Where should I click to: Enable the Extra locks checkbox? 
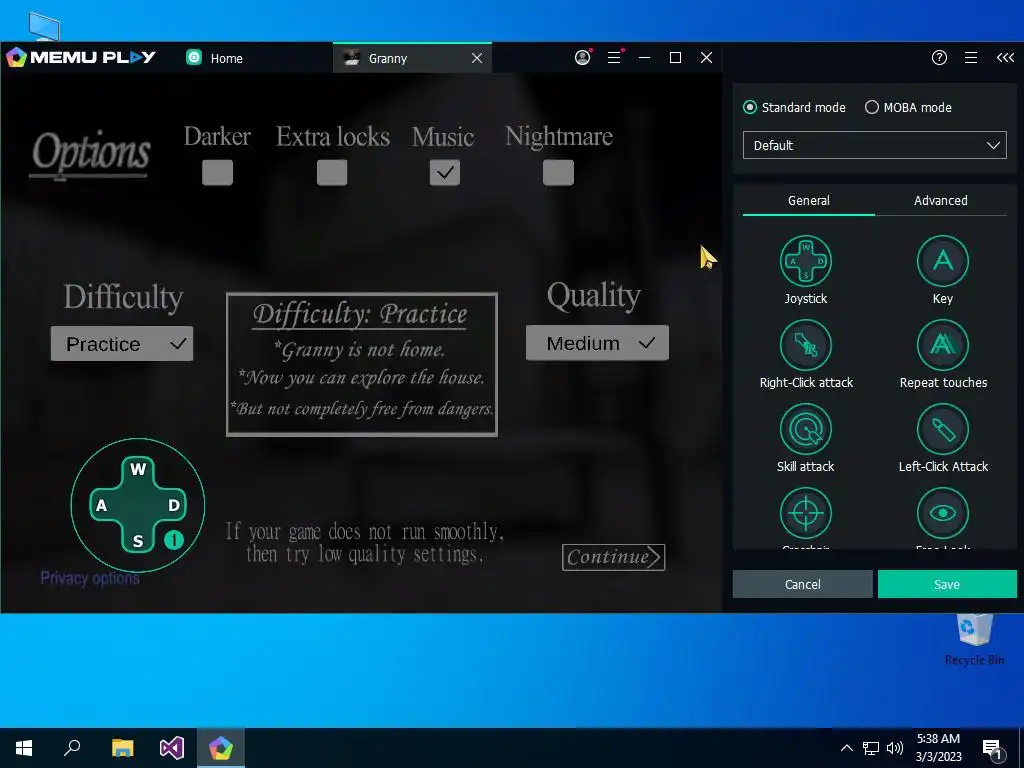[332, 173]
